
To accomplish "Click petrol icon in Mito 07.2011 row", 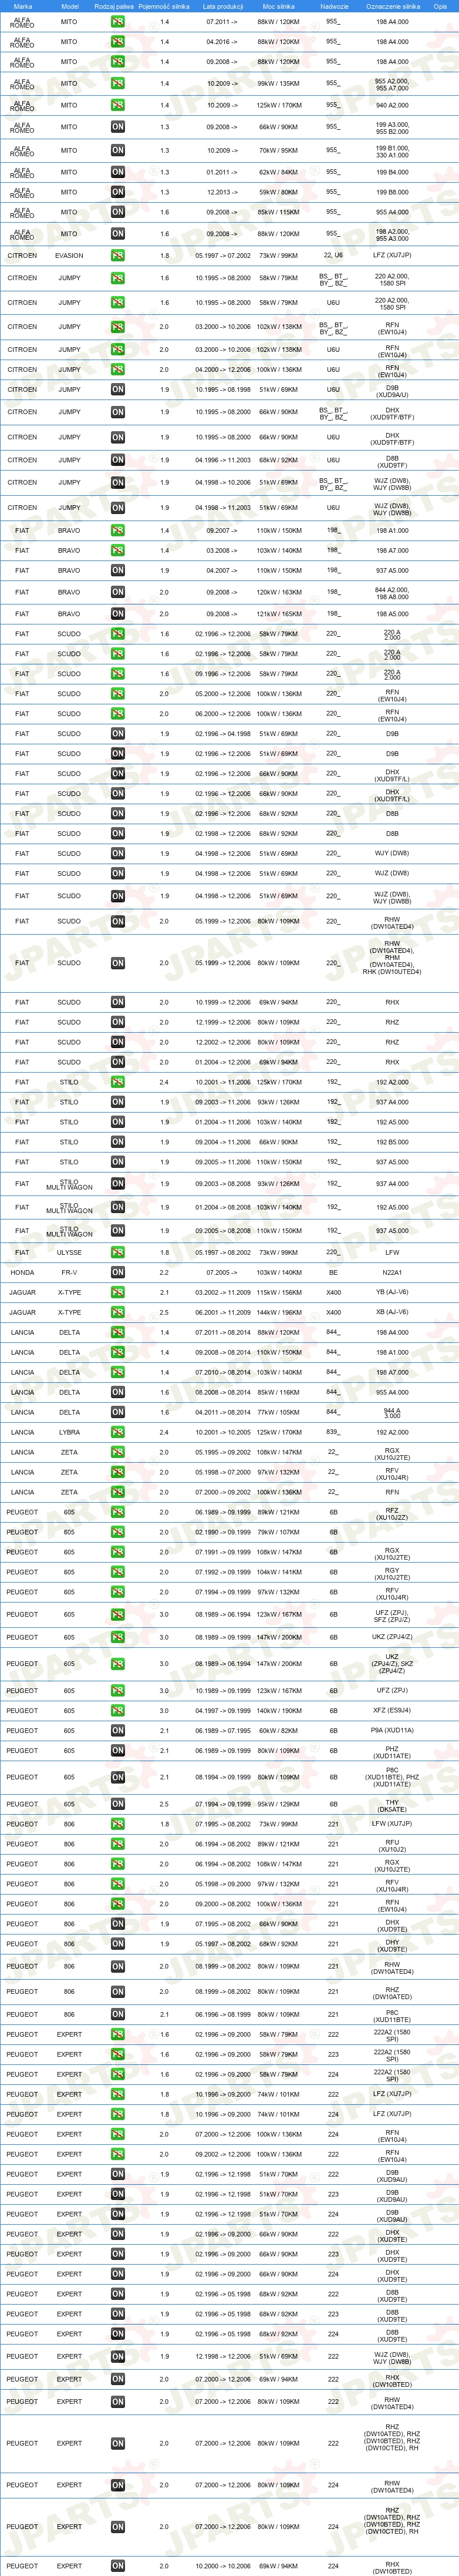I will (117, 21).
